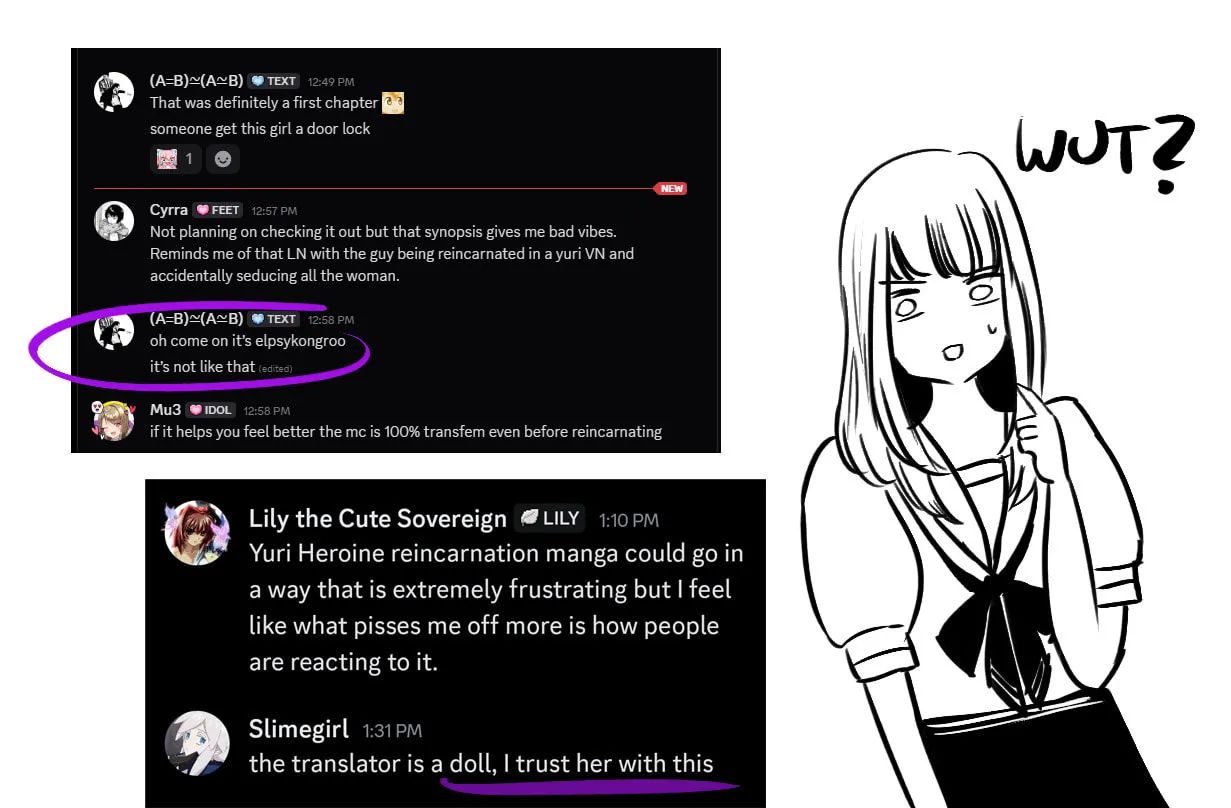Click the add reaction smiley icon
Screen dimensions: 1231x808
[222, 158]
